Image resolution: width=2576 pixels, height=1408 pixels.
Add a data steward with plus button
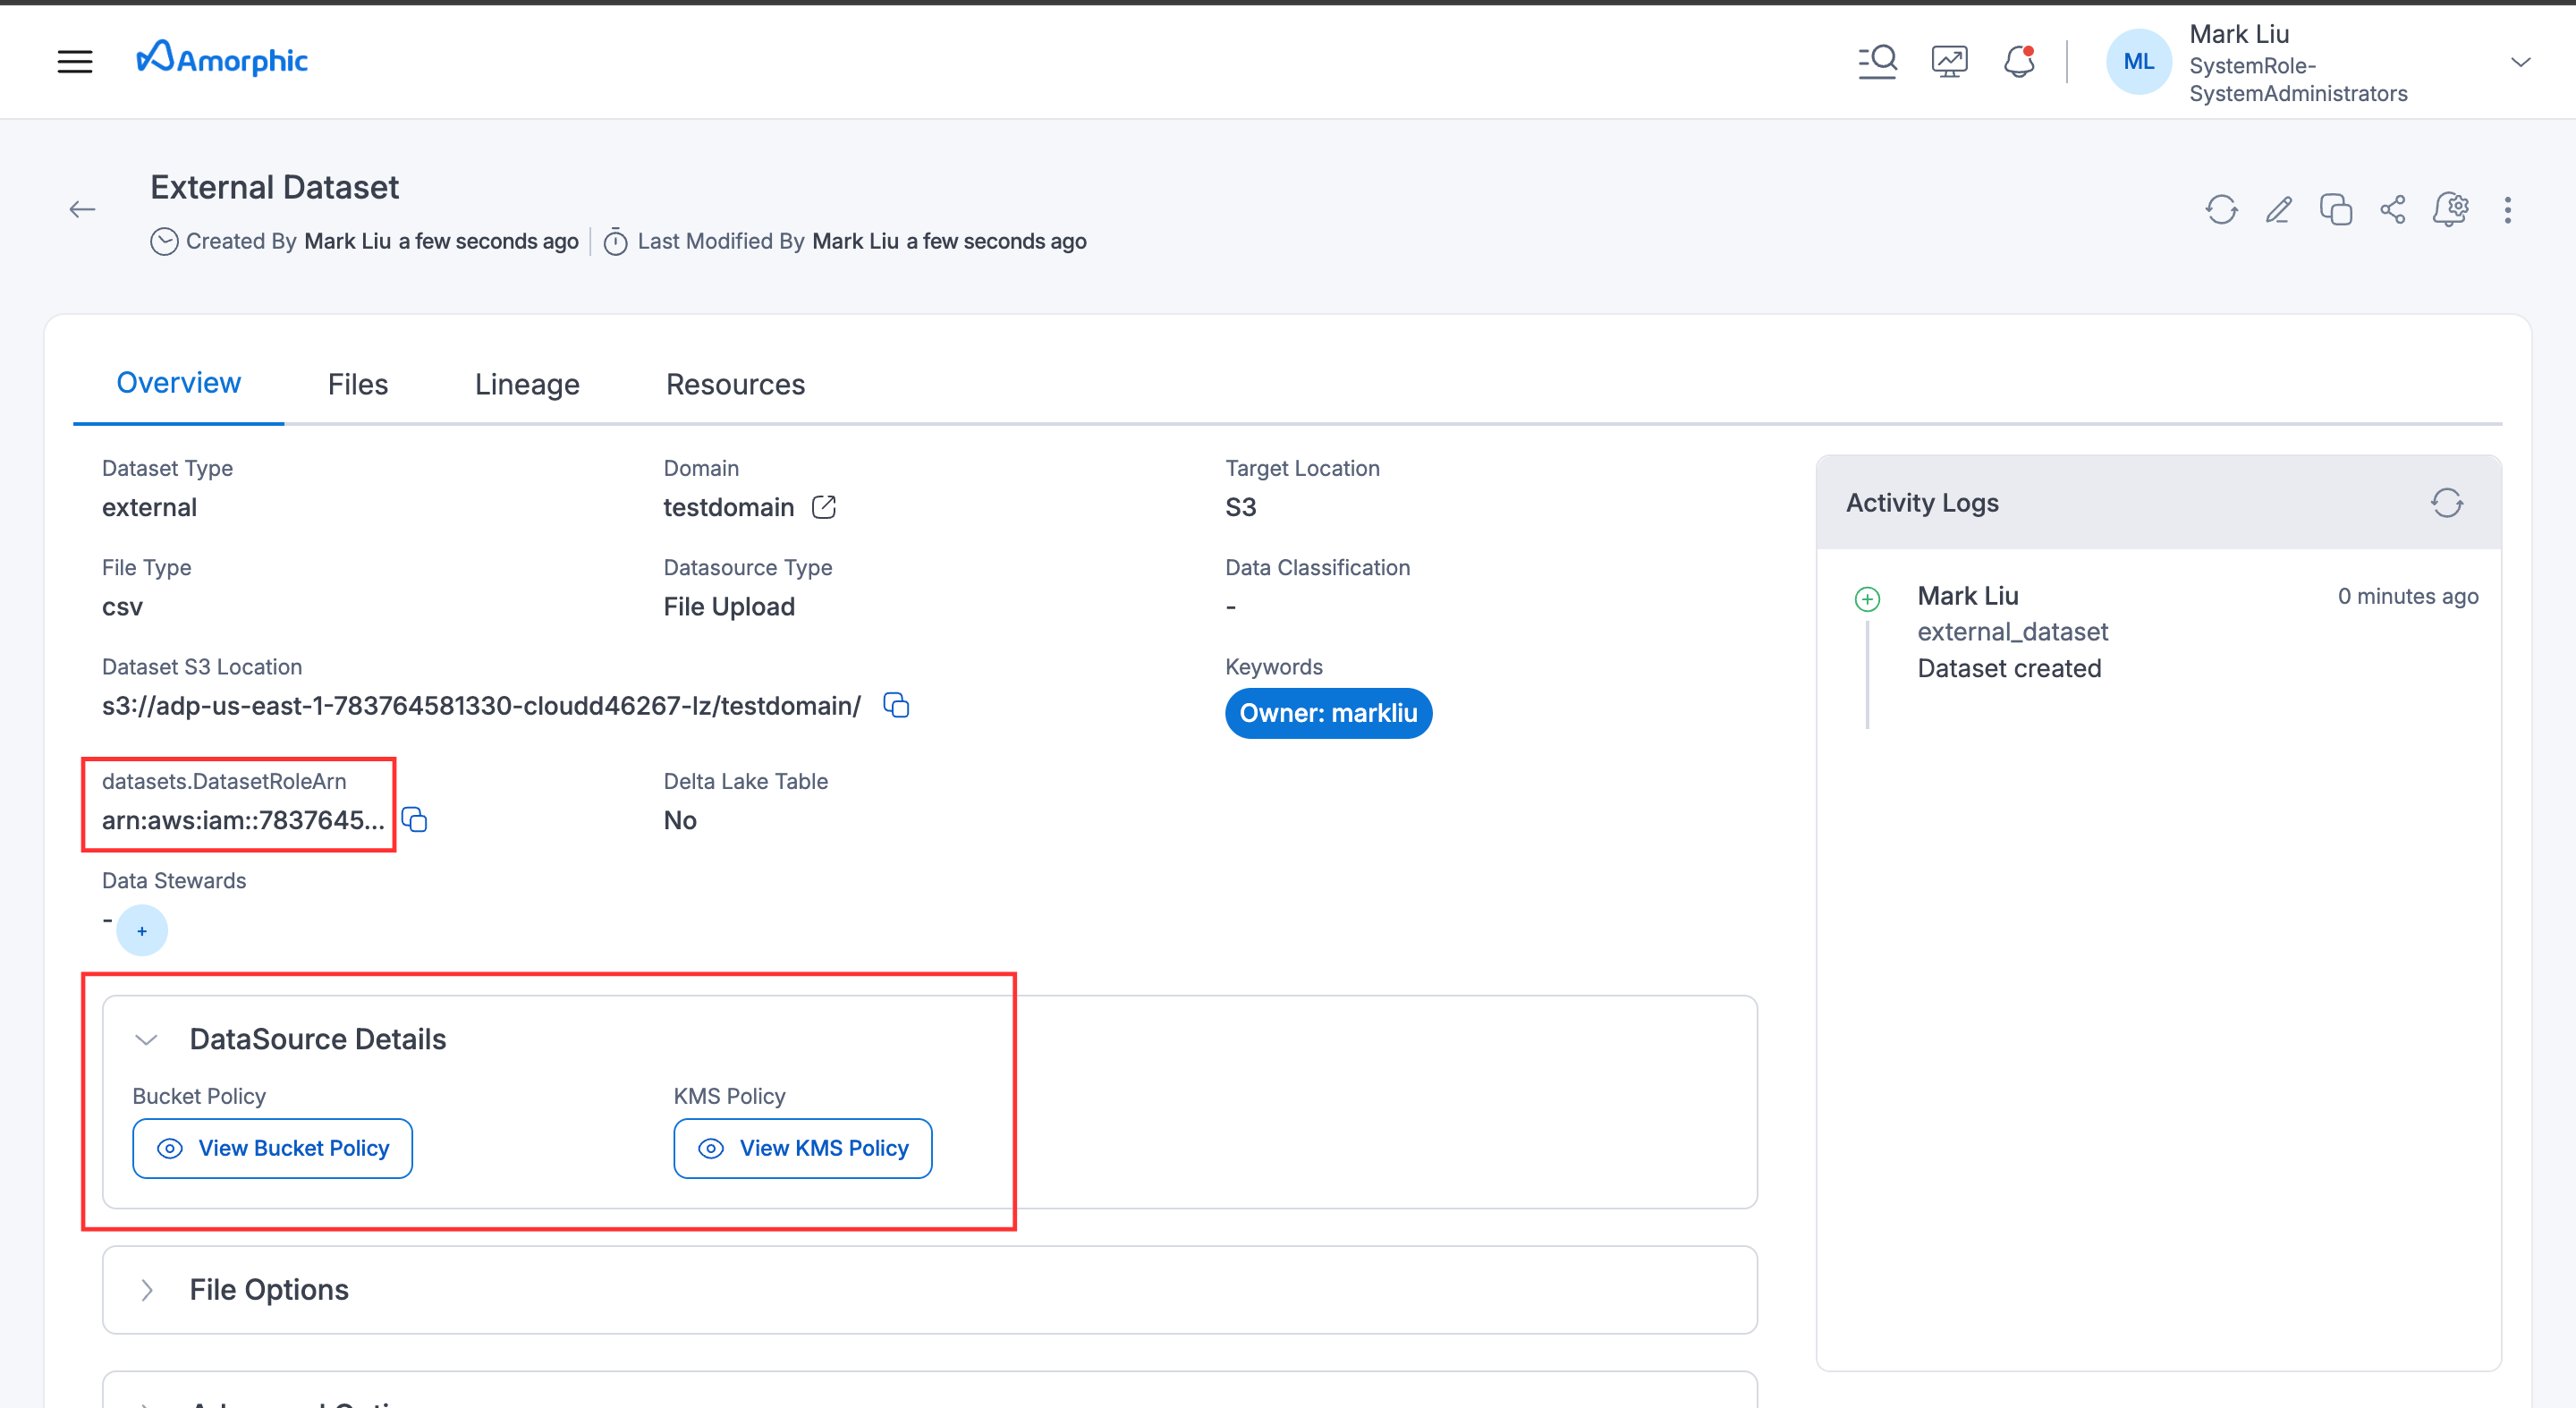pyautogui.click(x=142, y=930)
